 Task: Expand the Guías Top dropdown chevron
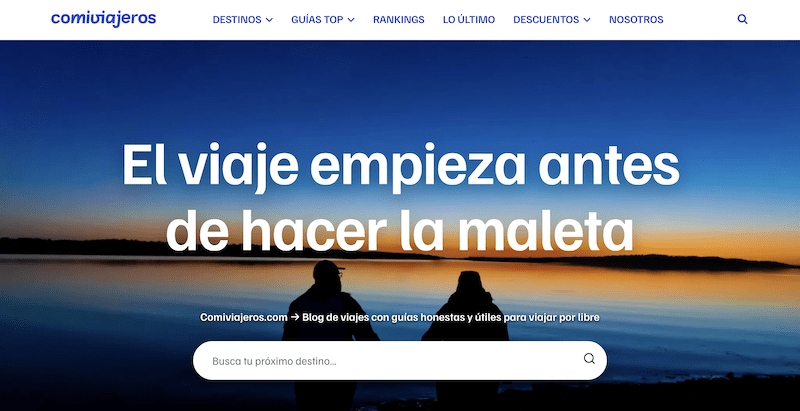pos(351,20)
